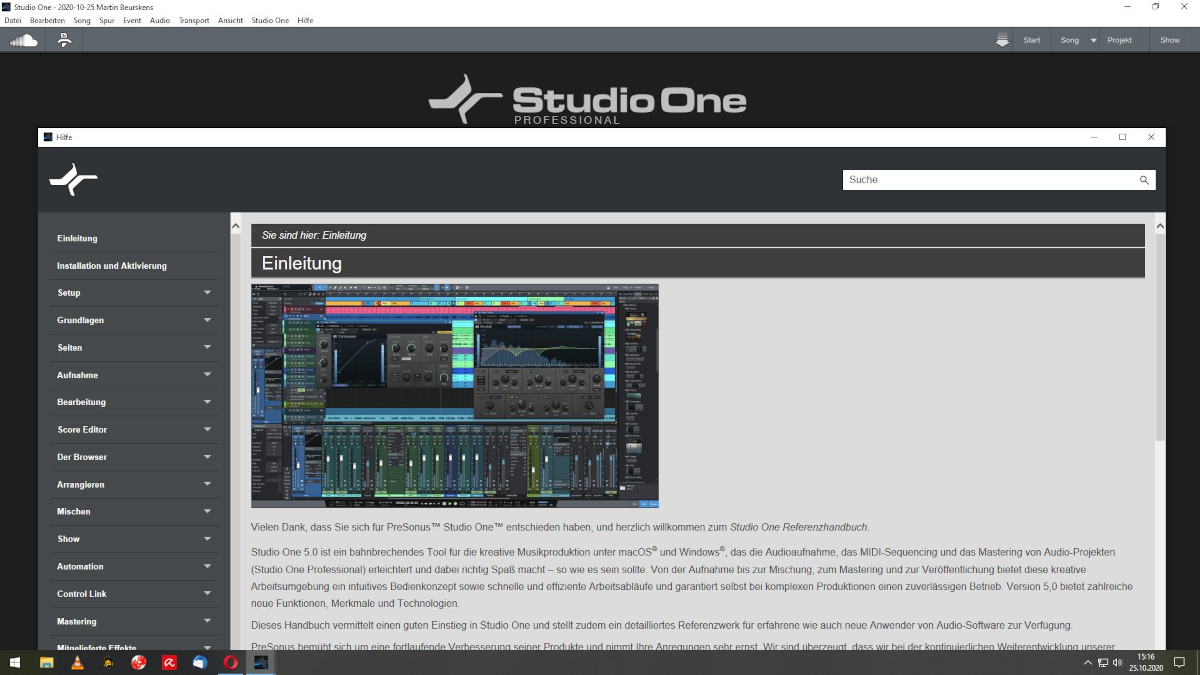Open the Datei menu

pyautogui.click(x=13, y=20)
